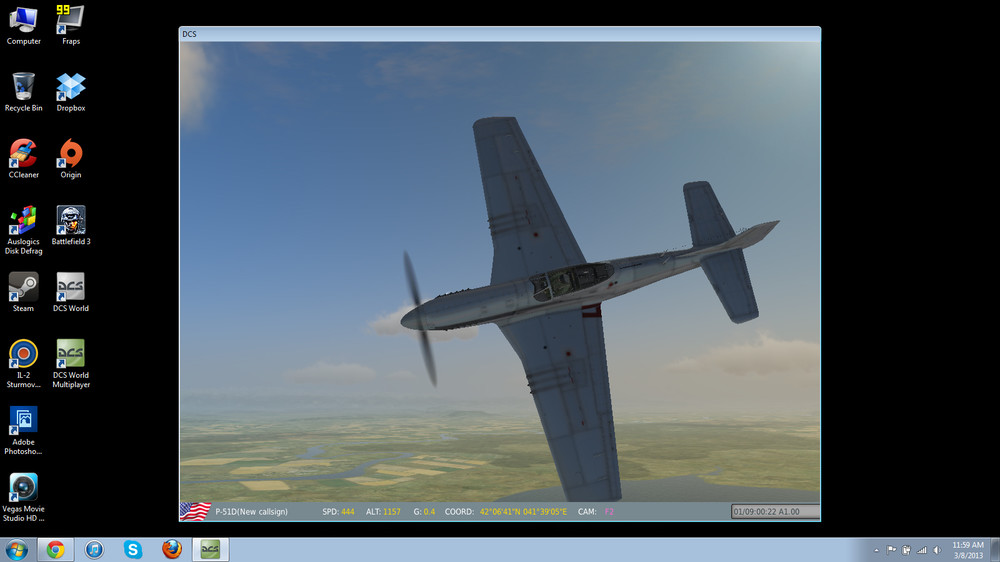Open Firefox from the taskbar
The width and height of the screenshot is (1000, 562).
(172, 549)
